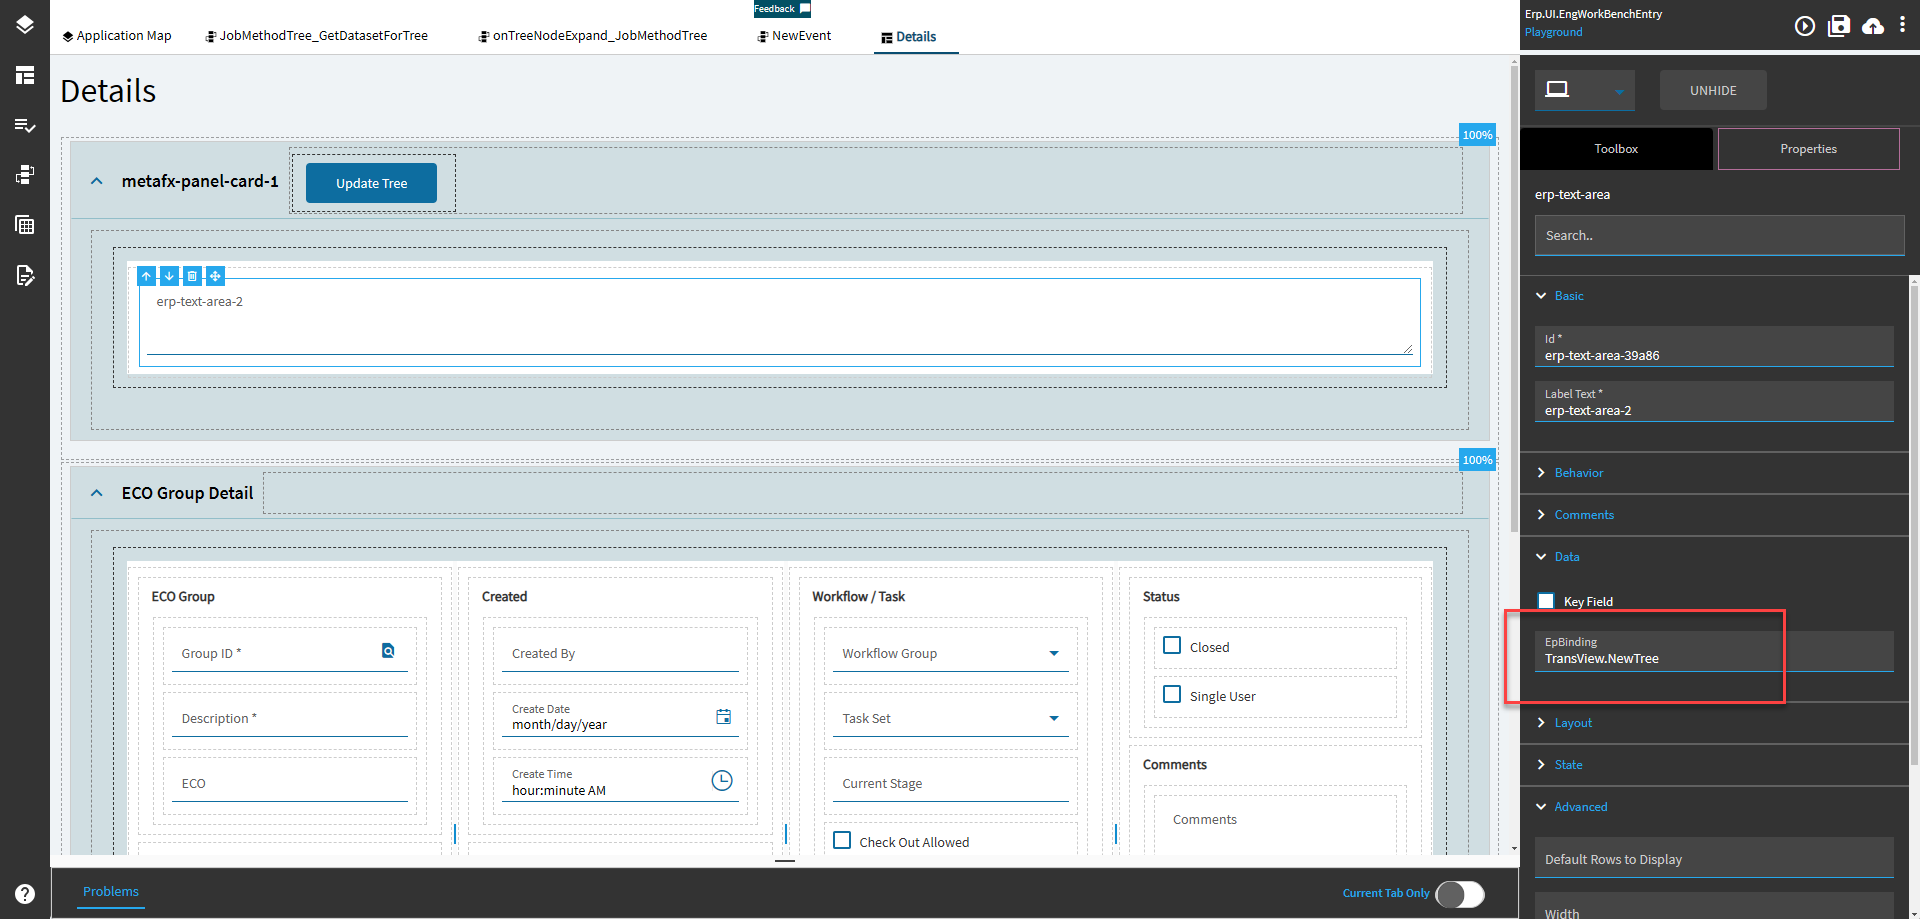Open the Workflow Group dropdown
1920x919 pixels.
(1053, 653)
